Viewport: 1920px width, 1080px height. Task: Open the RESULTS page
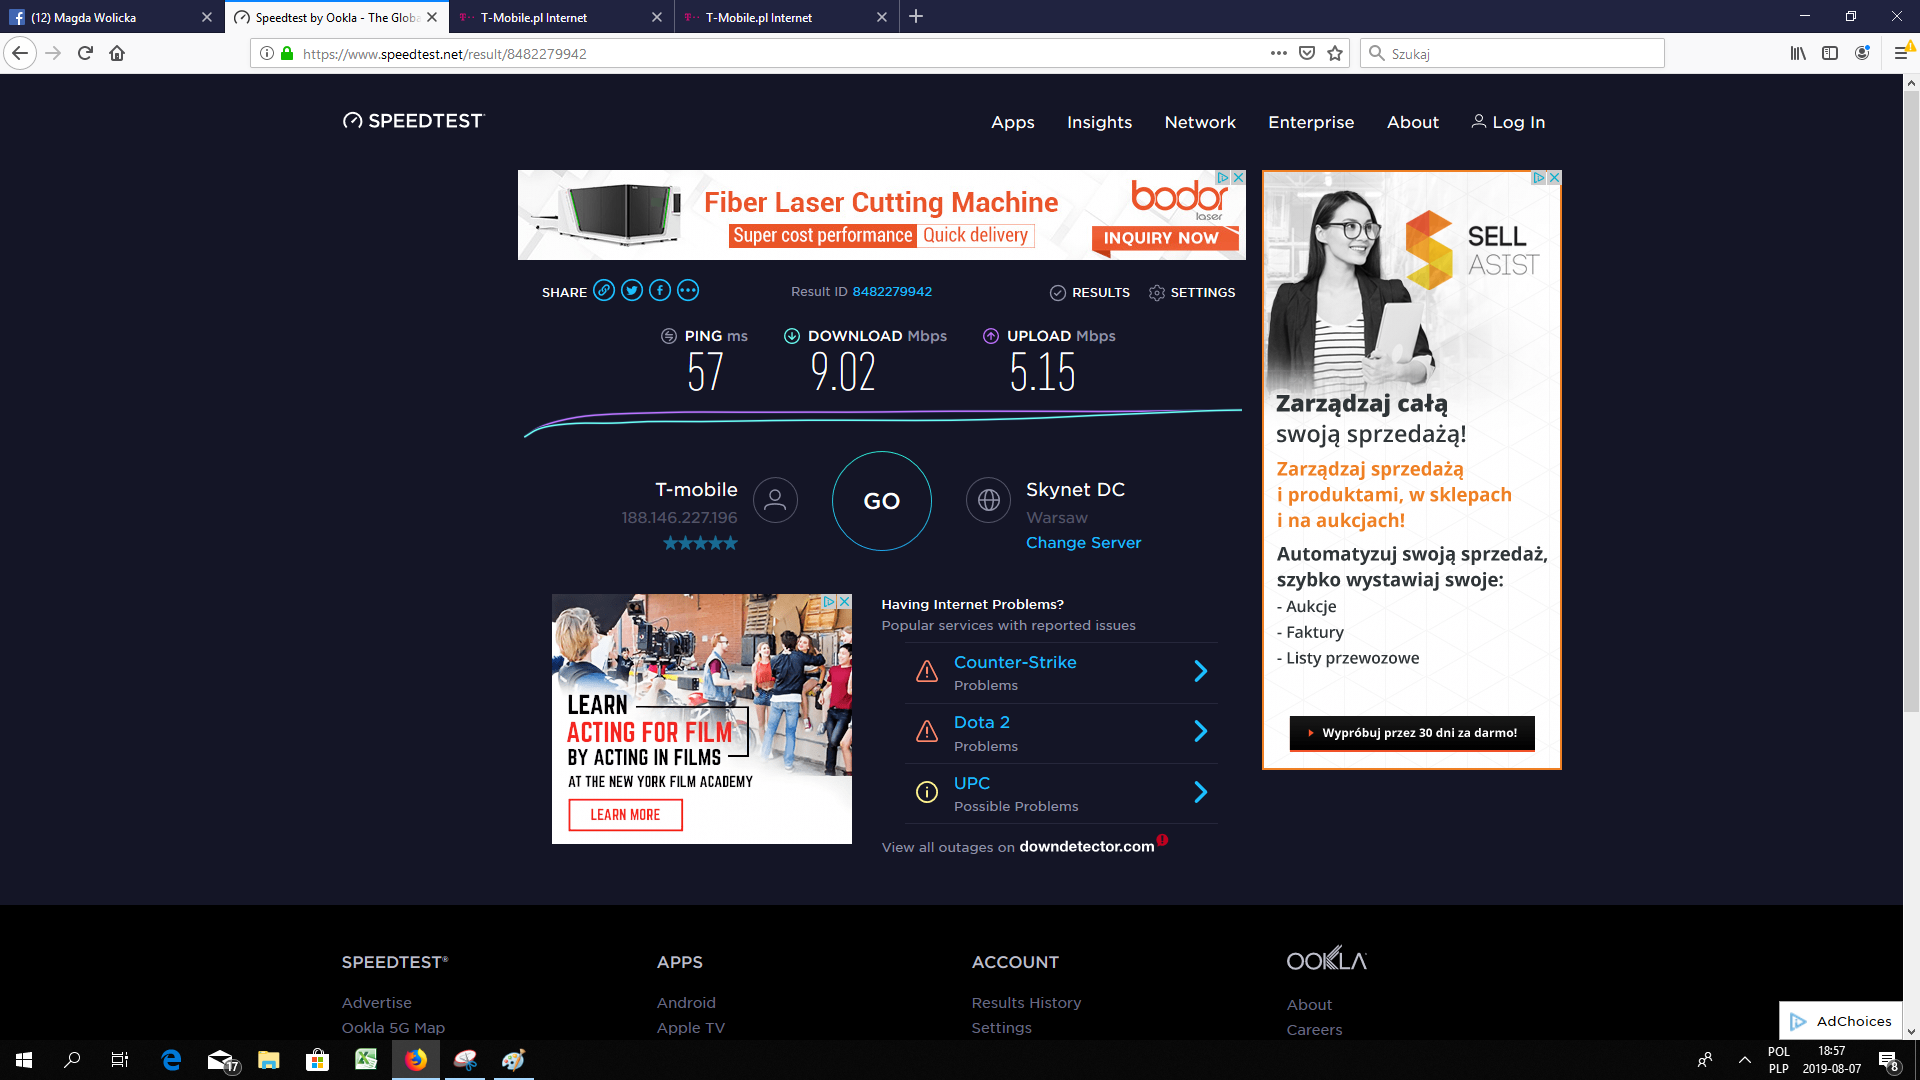tap(1090, 292)
